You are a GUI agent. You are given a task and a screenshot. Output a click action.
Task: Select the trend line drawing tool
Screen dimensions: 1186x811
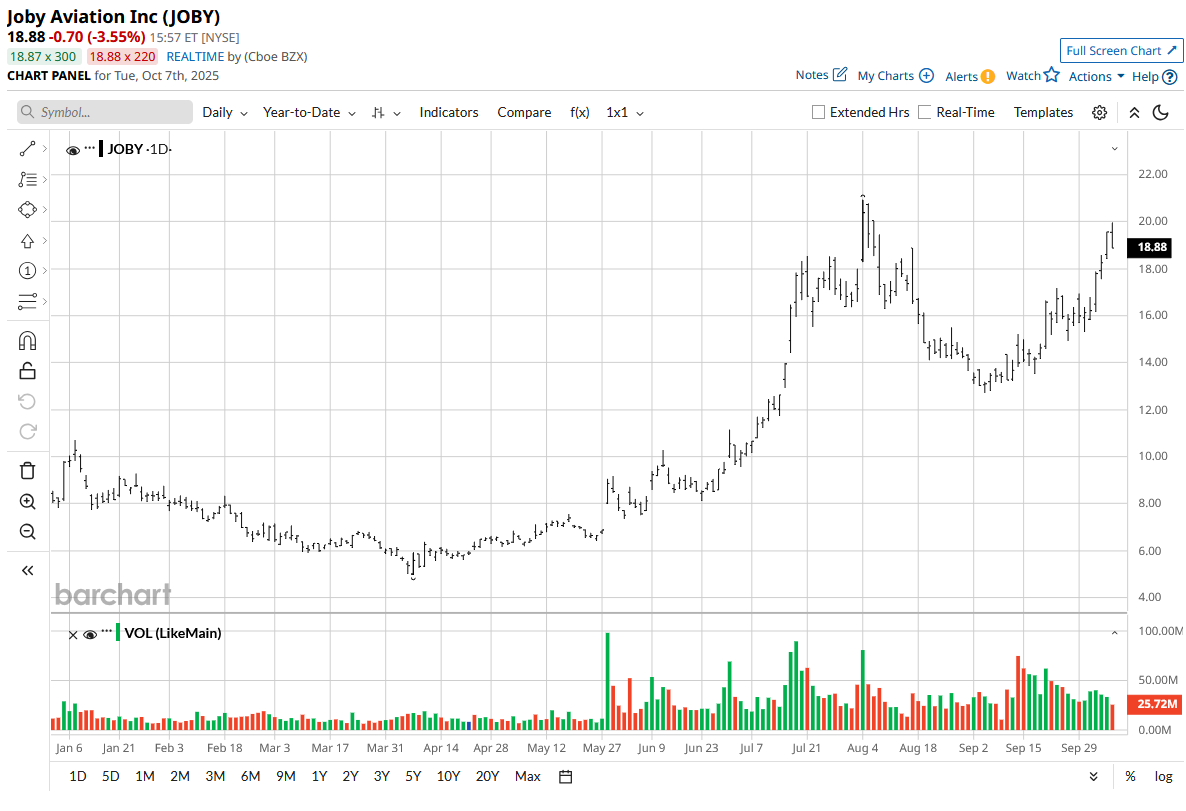[27, 149]
